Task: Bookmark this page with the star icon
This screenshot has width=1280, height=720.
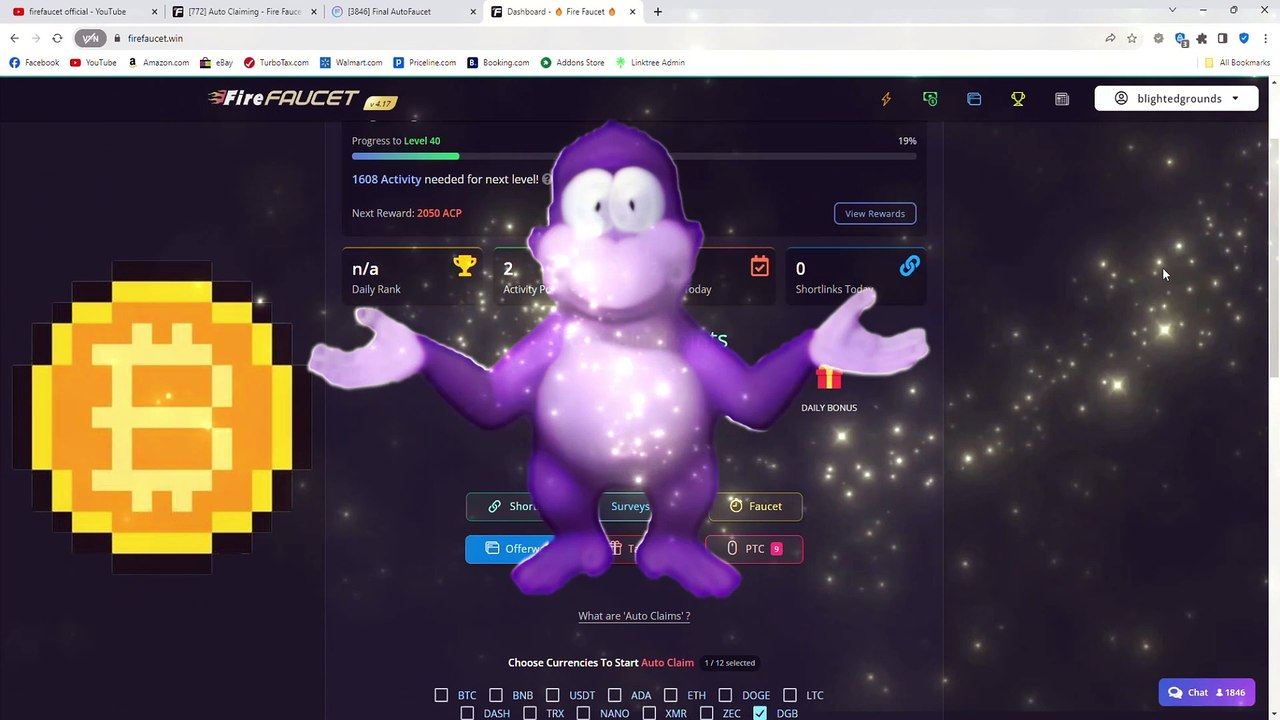Action: pos(1132,38)
